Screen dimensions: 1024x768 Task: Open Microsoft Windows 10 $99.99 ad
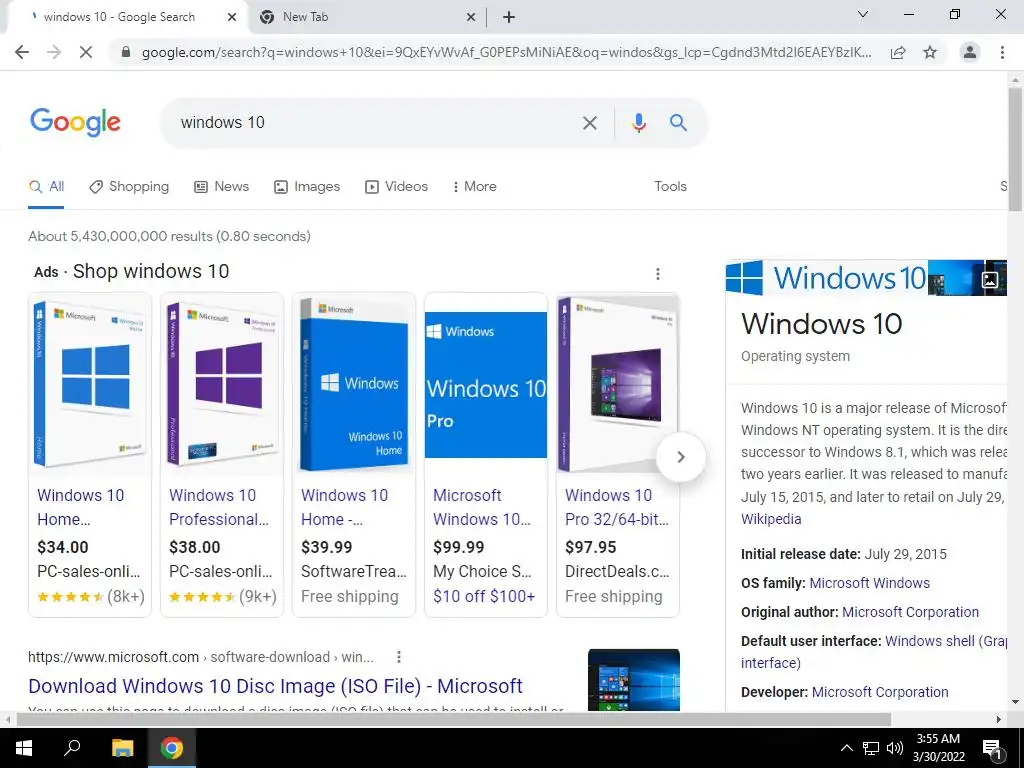486,455
